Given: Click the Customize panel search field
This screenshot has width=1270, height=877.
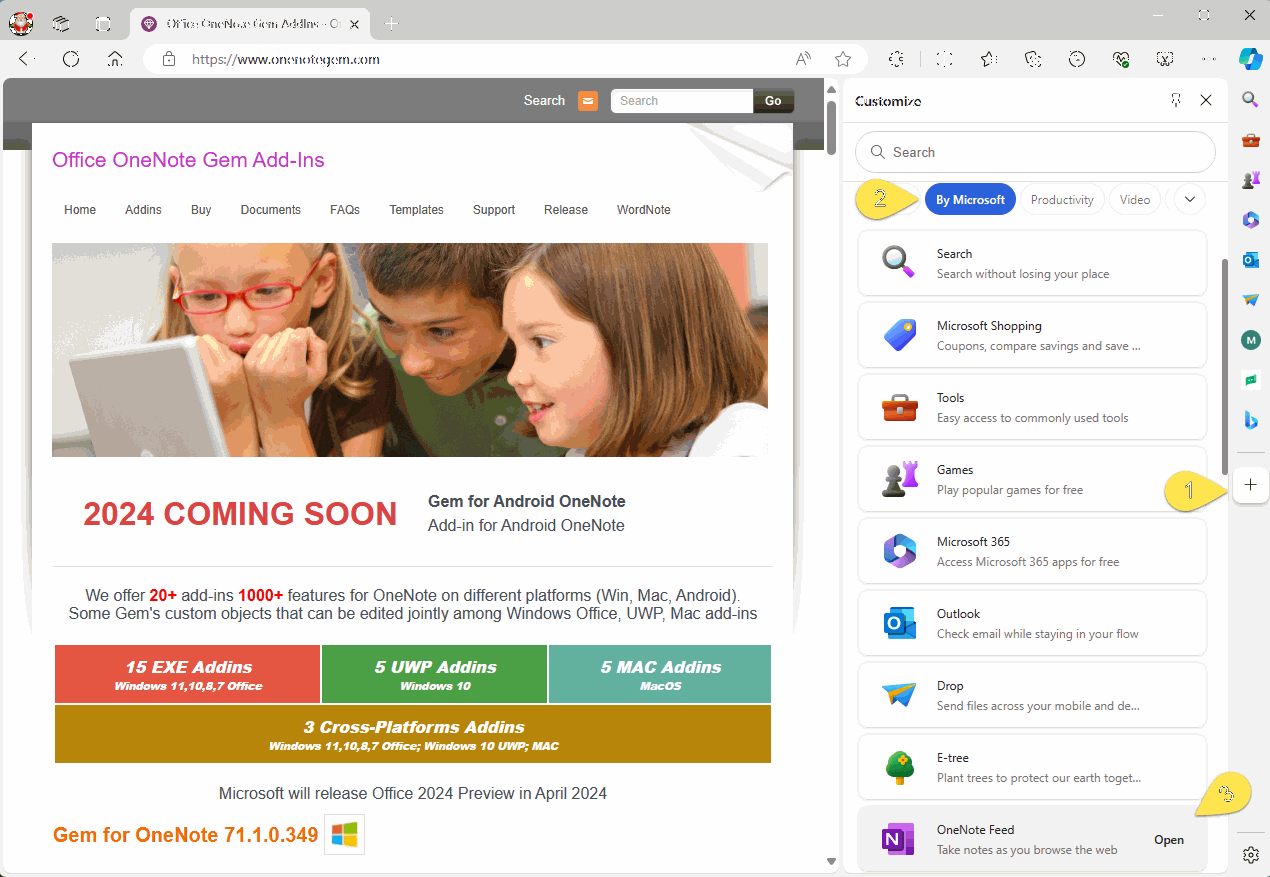Looking at the screenshot, I should 1035,152.
